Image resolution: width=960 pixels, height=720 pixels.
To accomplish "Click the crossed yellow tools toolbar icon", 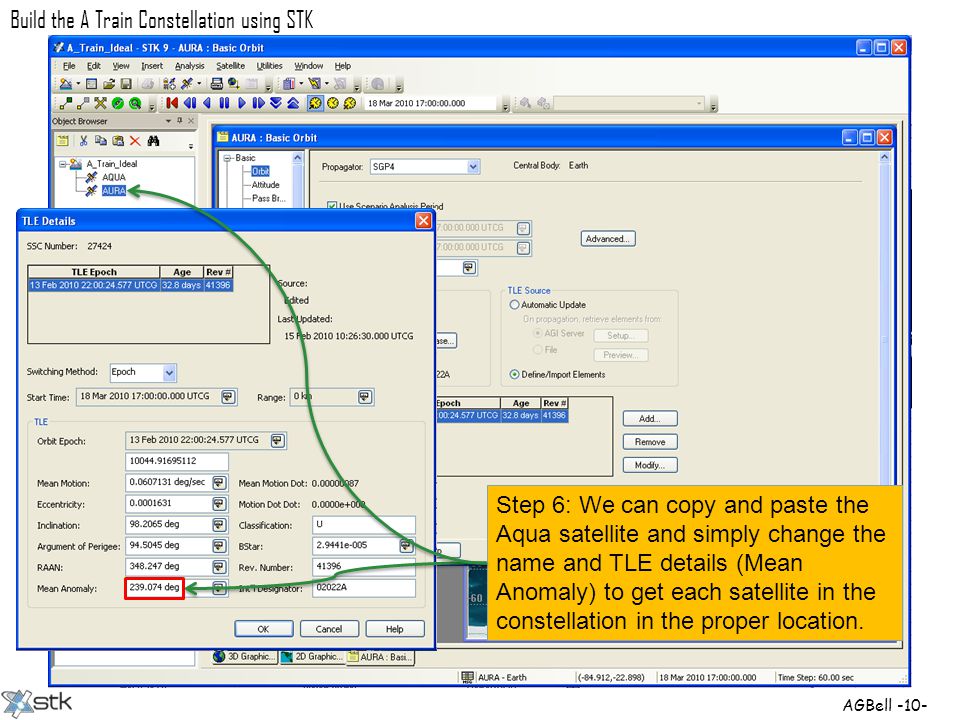I will [x=100, y=103].
